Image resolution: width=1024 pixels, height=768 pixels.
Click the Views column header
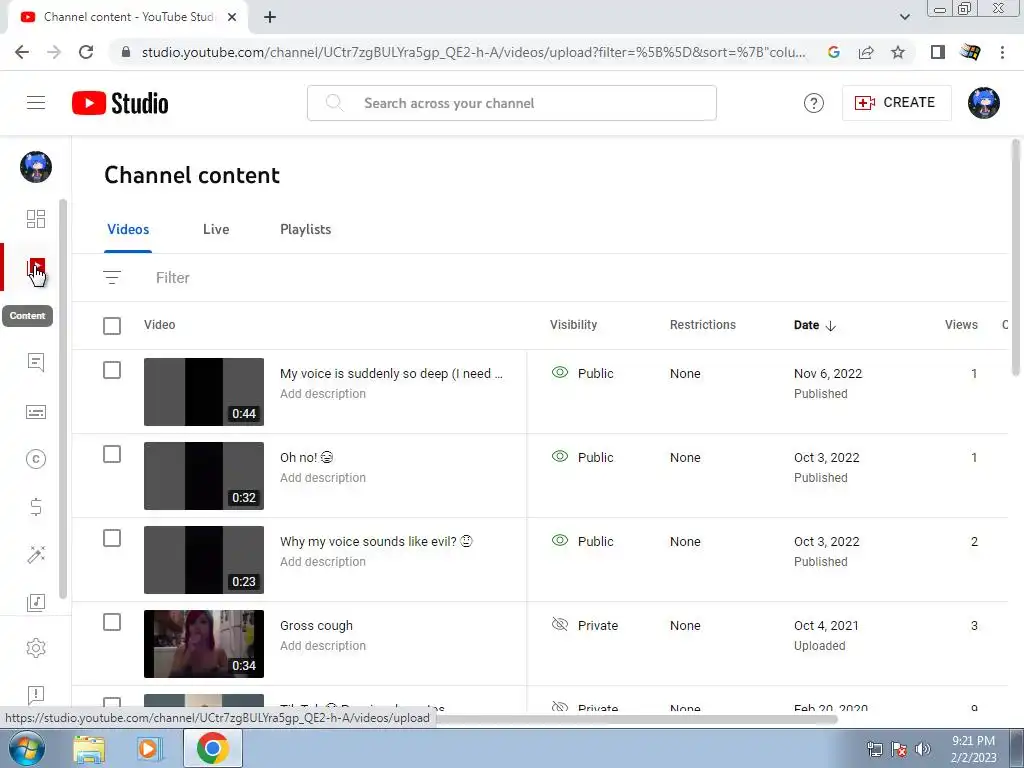961,325
